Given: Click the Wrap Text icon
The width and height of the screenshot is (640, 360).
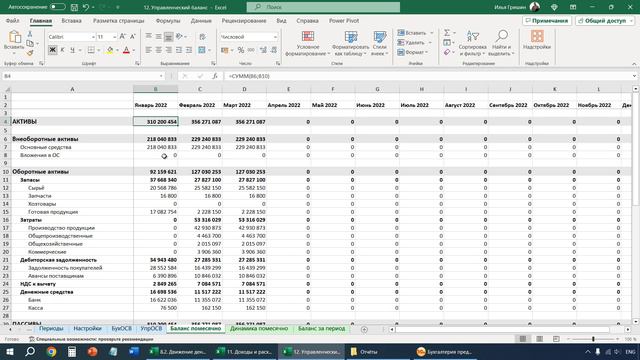Looking at the screenshot, I should [x=202, y=37].
